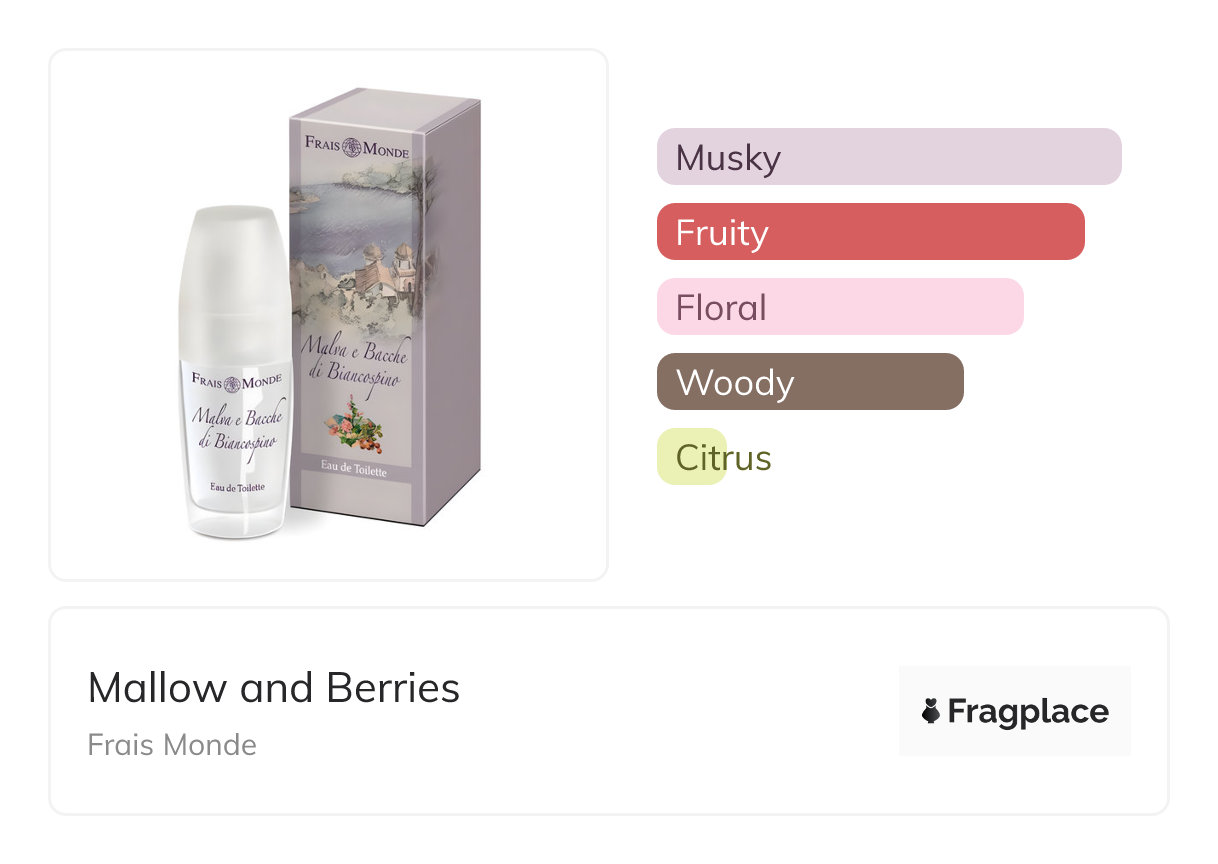Open the Frais Monde brand link
Viewport: 1218px width, 864px height.
(172, 745)
